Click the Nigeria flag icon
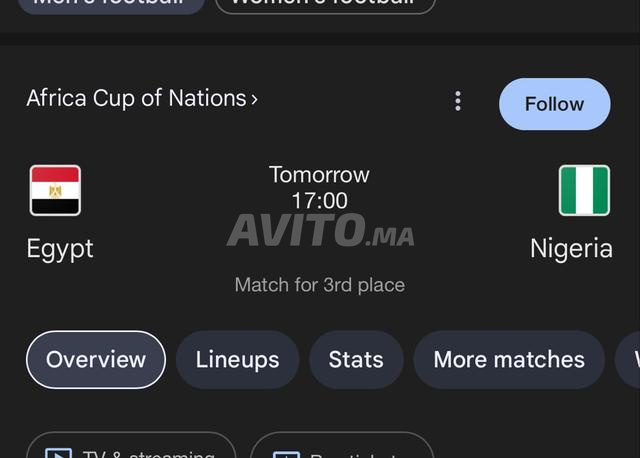The image size is (640, 458). (x=584, y=190)
